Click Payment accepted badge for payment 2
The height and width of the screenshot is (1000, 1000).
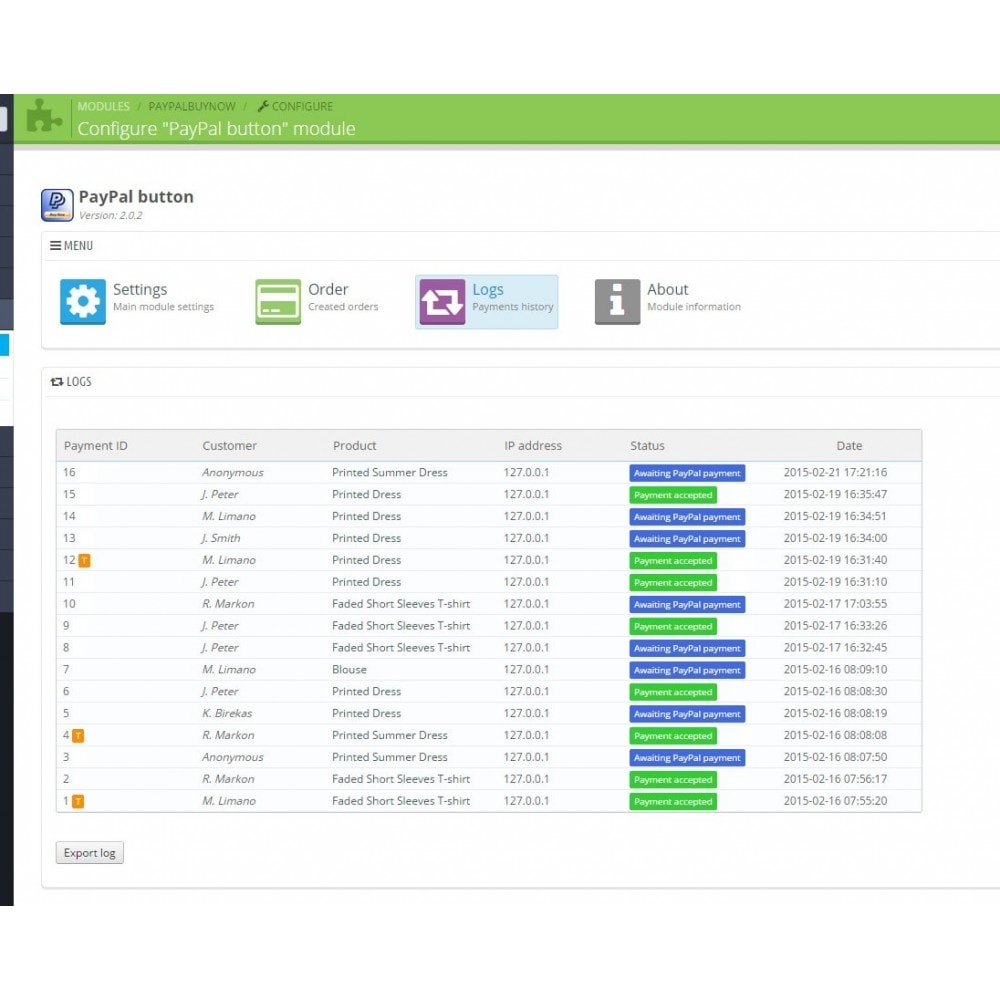[673, 779]
